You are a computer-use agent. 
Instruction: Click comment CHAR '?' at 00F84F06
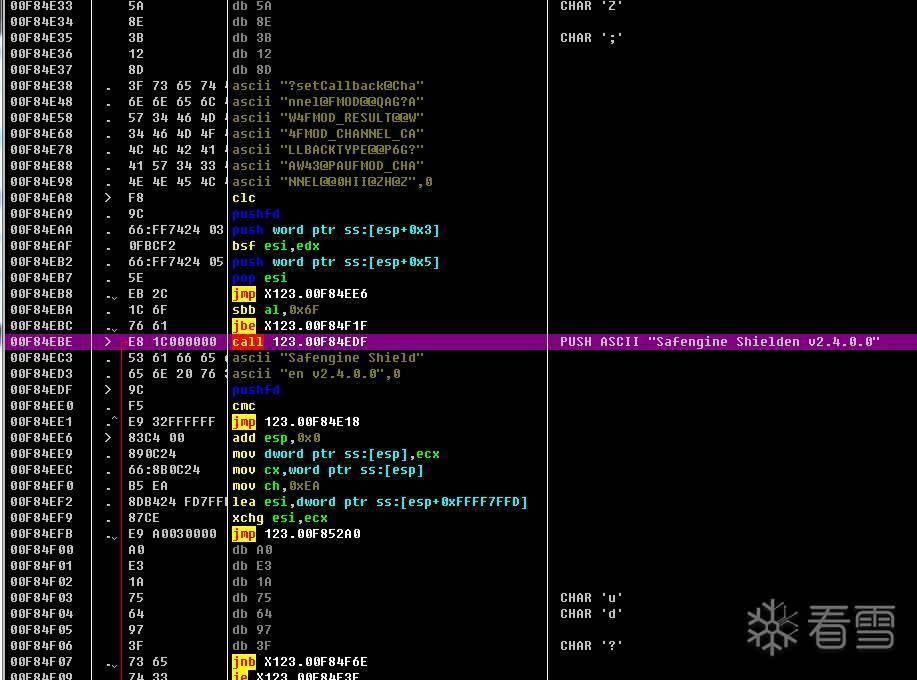coord(591,646)
